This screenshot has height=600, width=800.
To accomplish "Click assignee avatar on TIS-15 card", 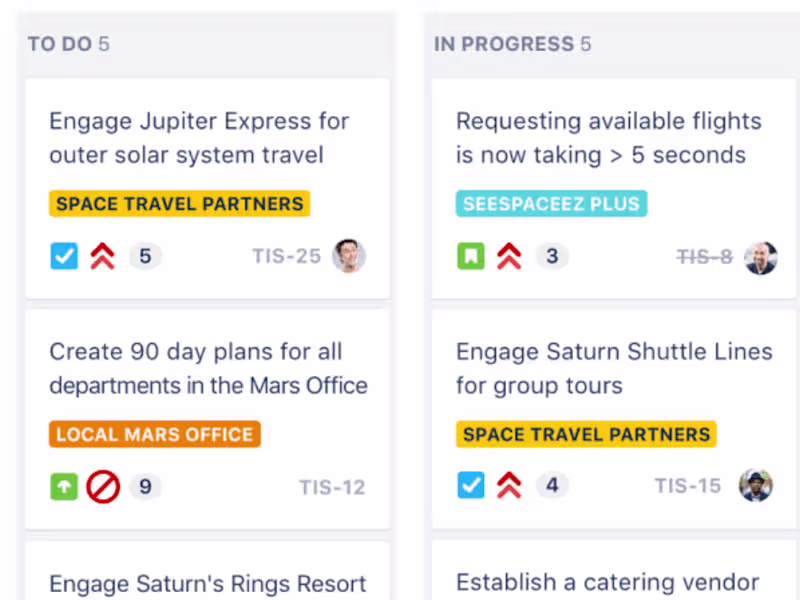I will pos(756,486).
